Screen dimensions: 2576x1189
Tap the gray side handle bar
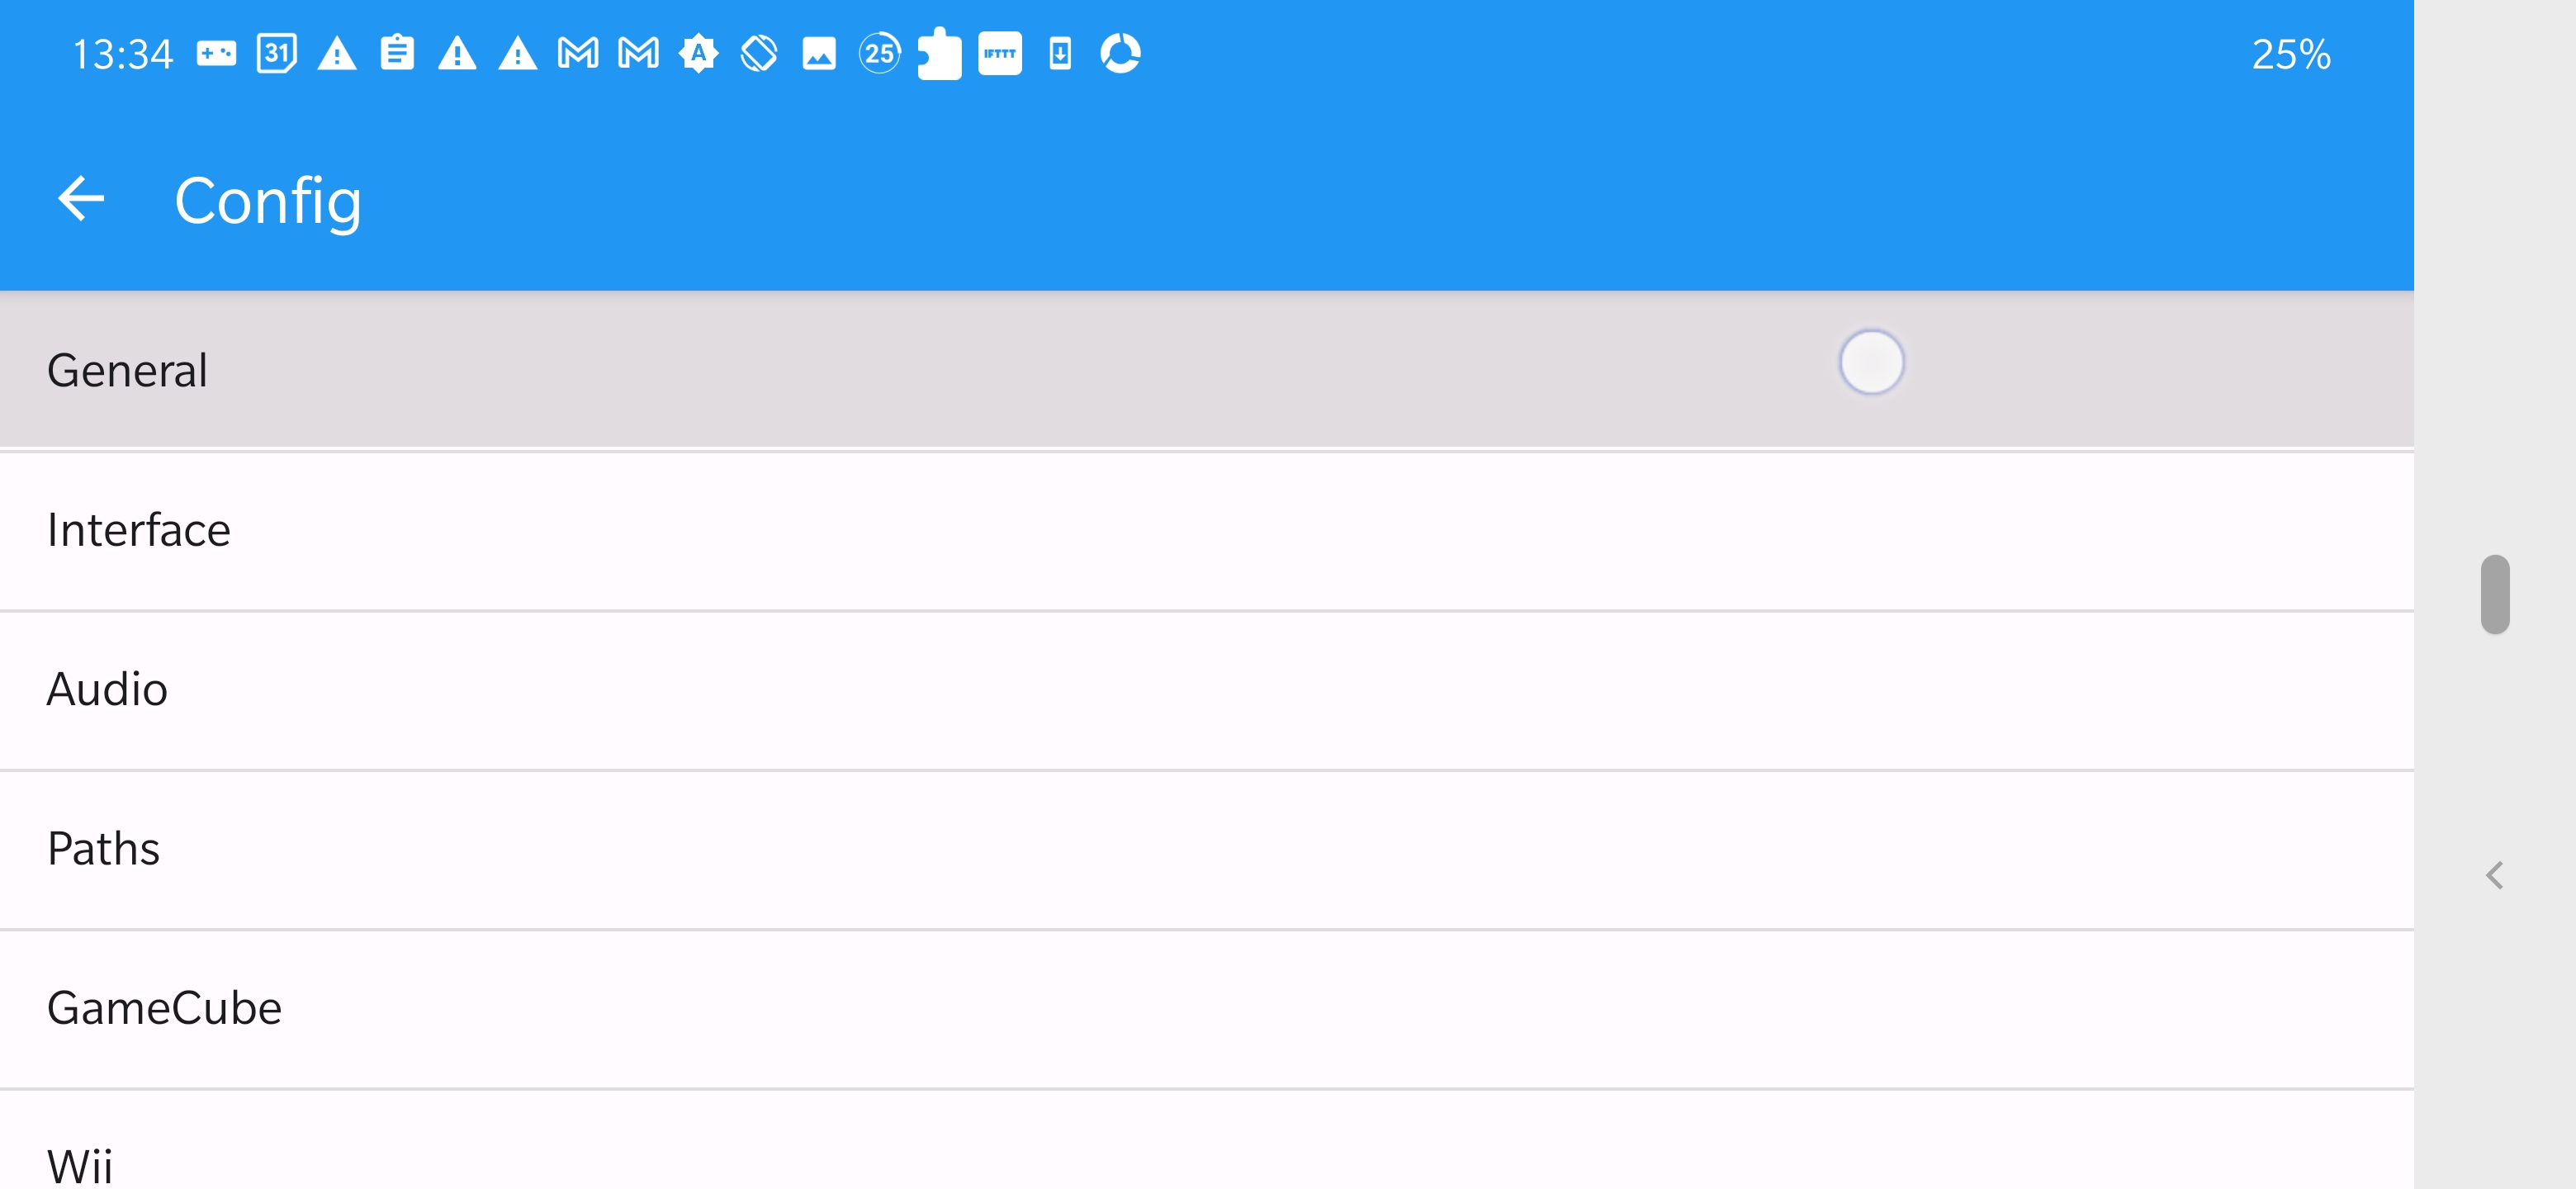click(x=2494, y=594)
